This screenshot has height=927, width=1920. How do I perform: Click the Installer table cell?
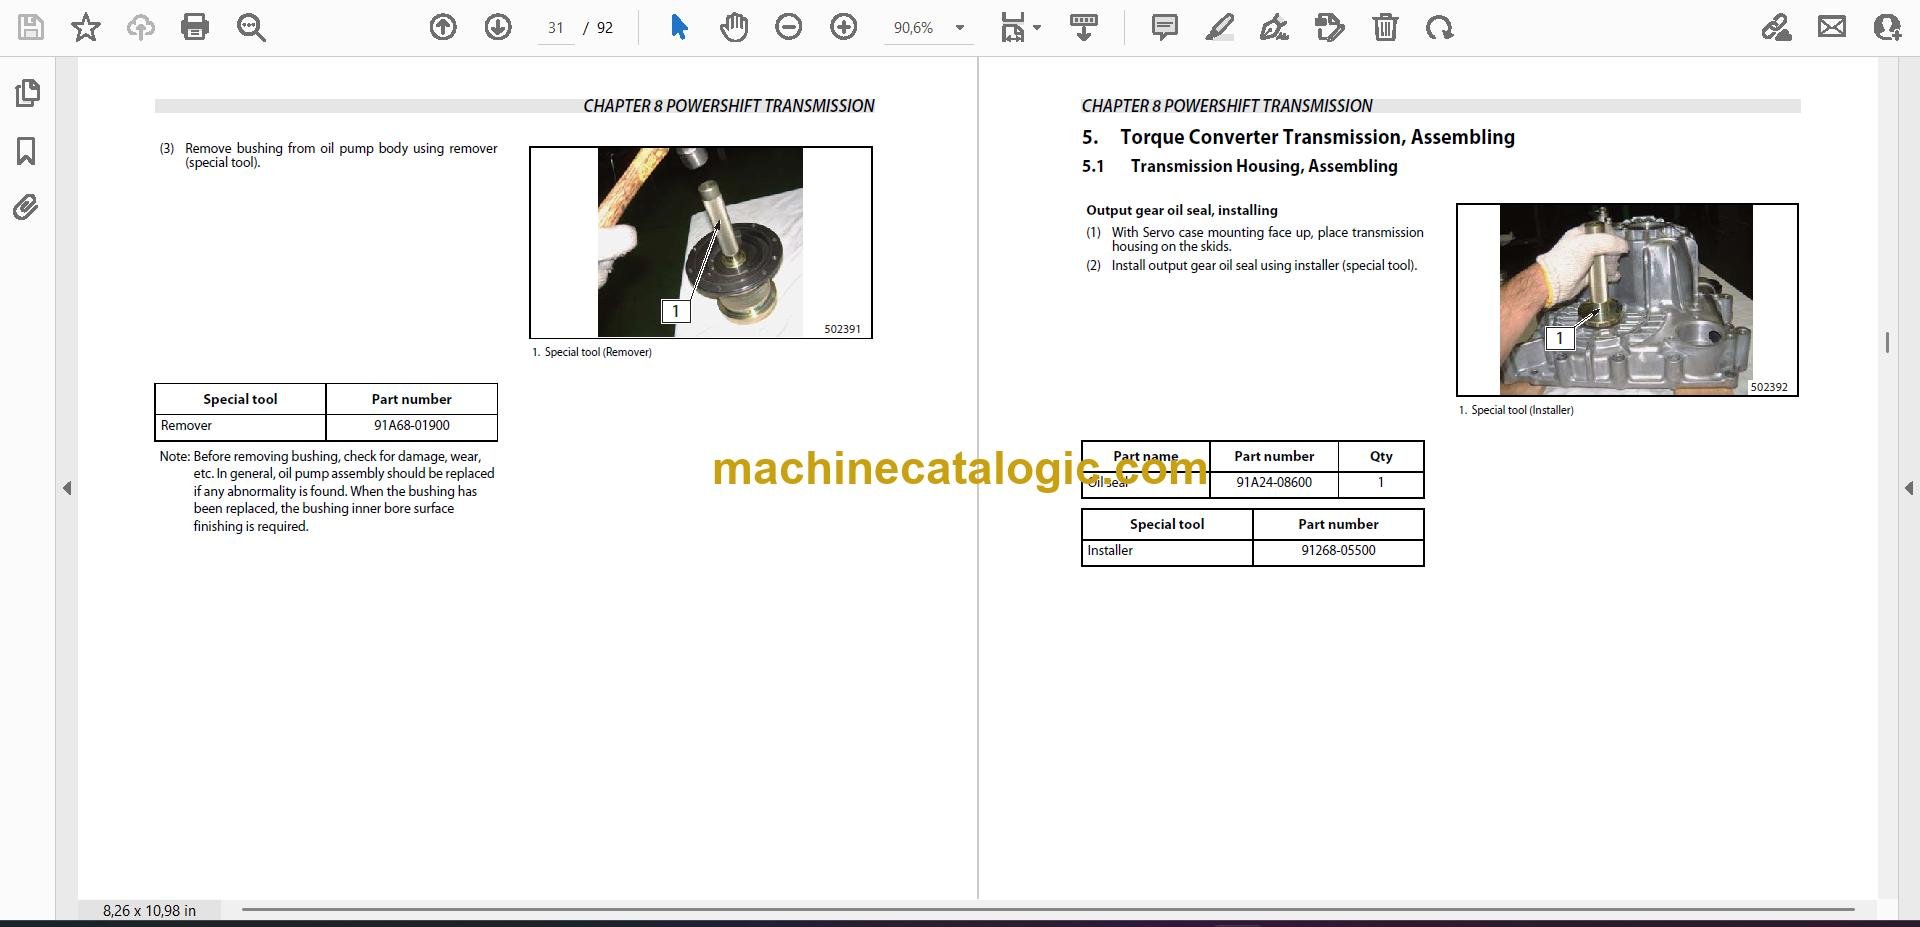pyautogui.click(x=1167, y=551)
